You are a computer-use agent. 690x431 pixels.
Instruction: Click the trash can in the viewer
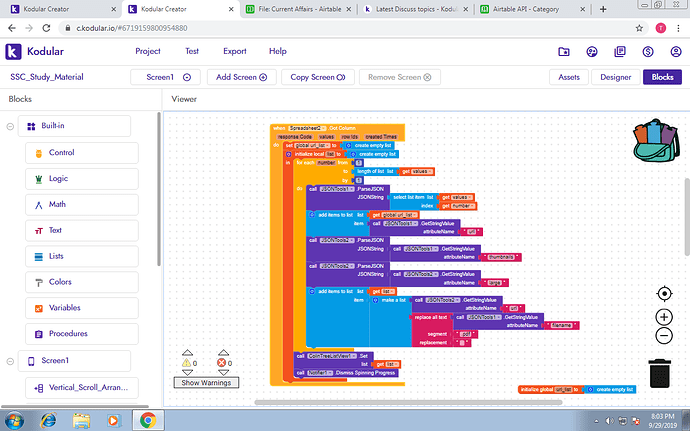[660, 373]
